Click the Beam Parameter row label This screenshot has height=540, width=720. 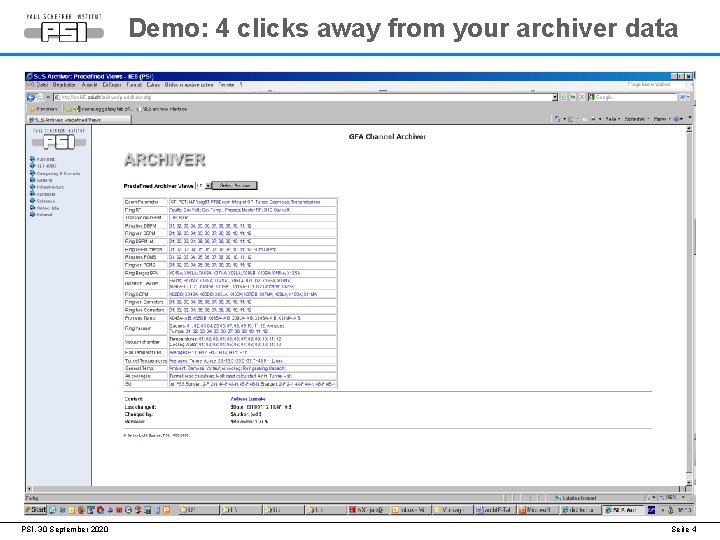(141, 202)
